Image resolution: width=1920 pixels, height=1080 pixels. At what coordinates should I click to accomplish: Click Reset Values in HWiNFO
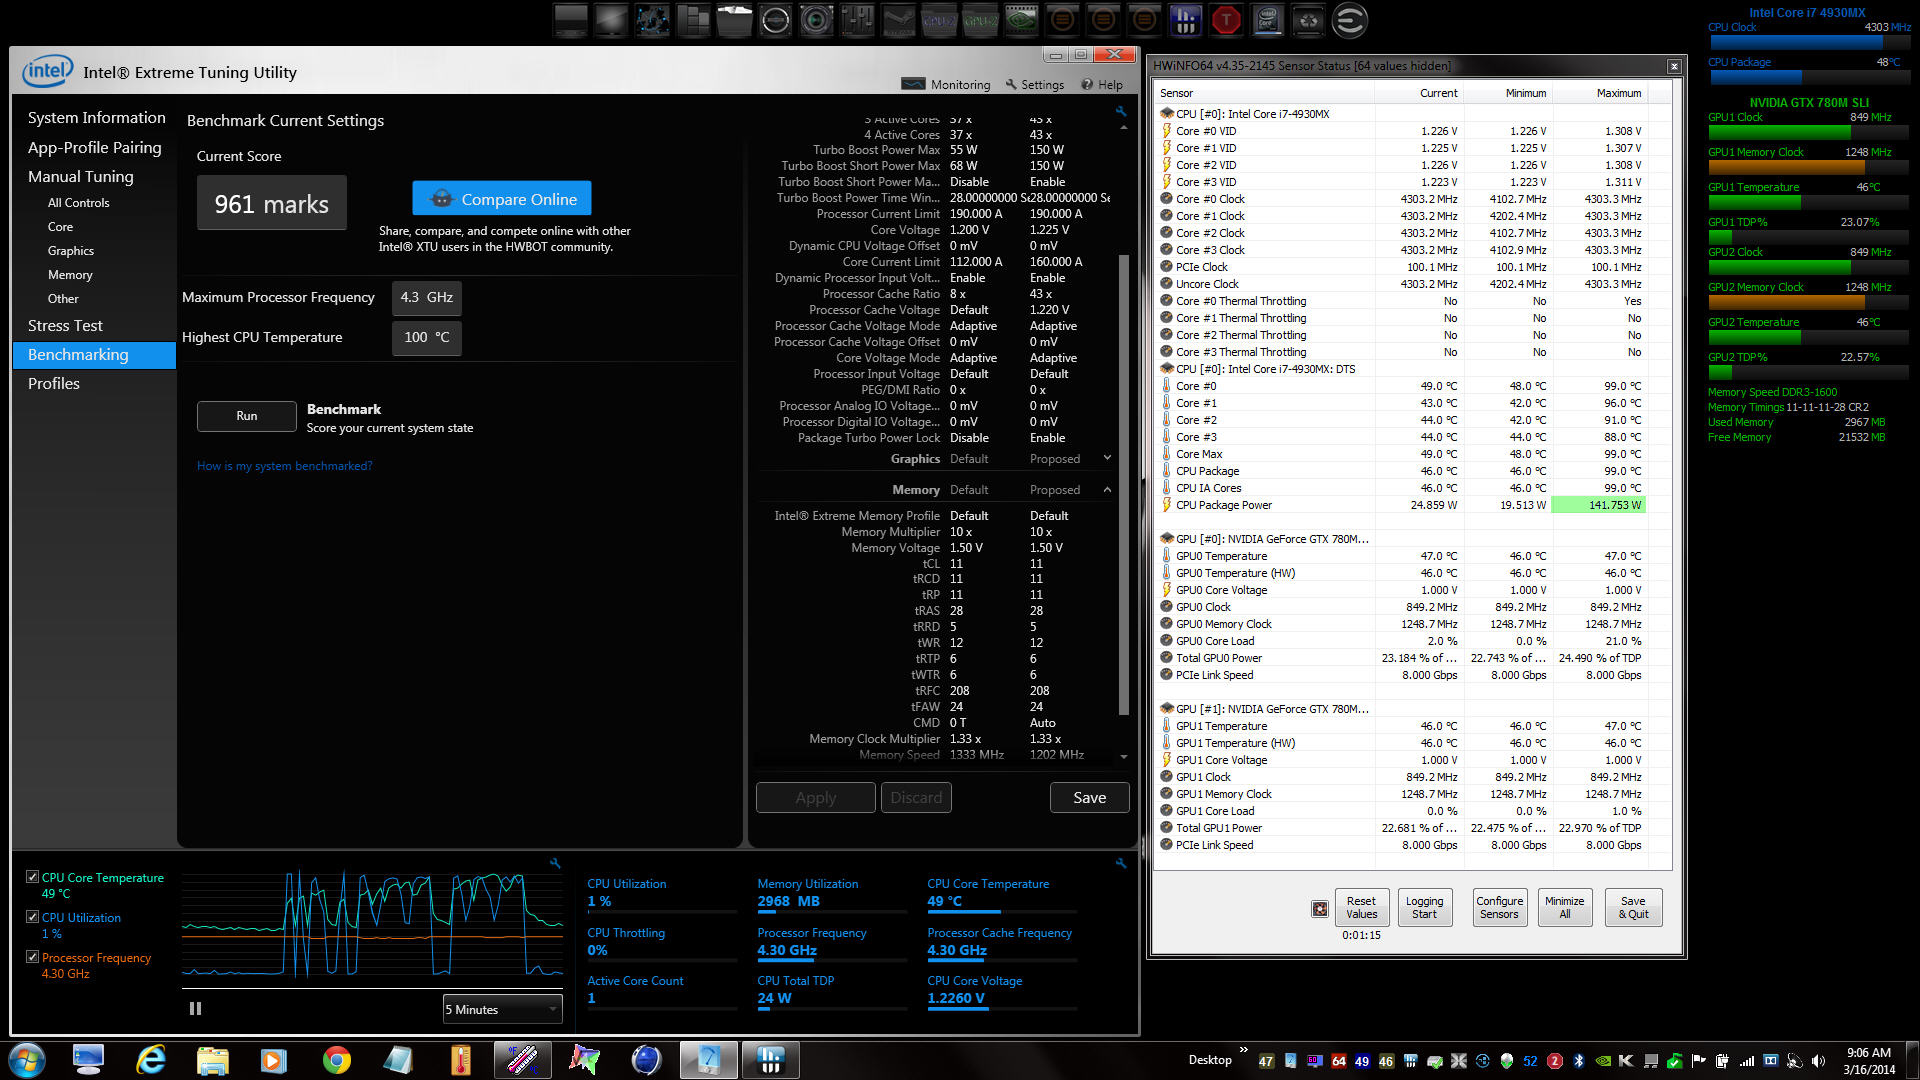tap(1361, 907)
